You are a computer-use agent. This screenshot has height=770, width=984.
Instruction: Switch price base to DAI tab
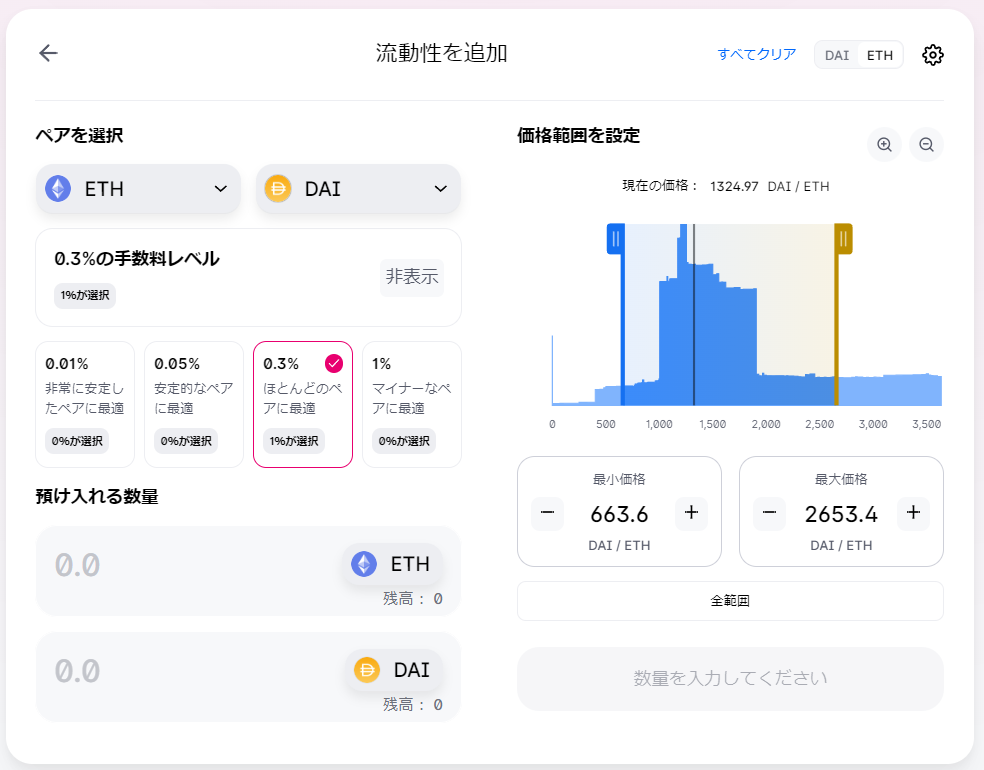837,55
